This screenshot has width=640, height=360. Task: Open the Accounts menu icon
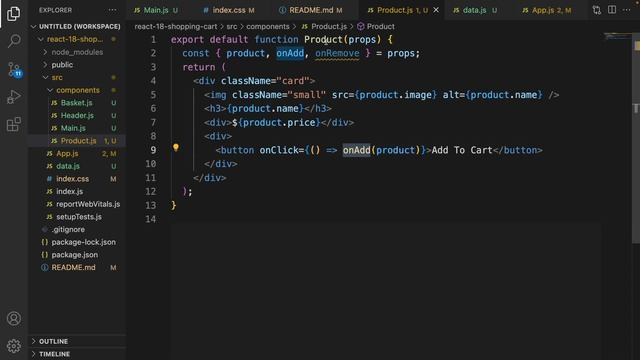[x=13, y=318]
